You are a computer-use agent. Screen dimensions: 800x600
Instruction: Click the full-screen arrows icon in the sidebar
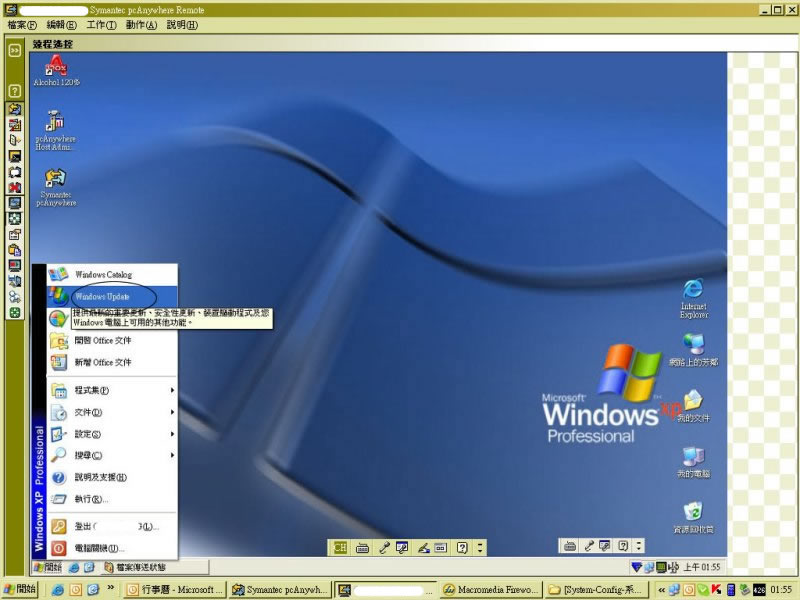(15, 219)
